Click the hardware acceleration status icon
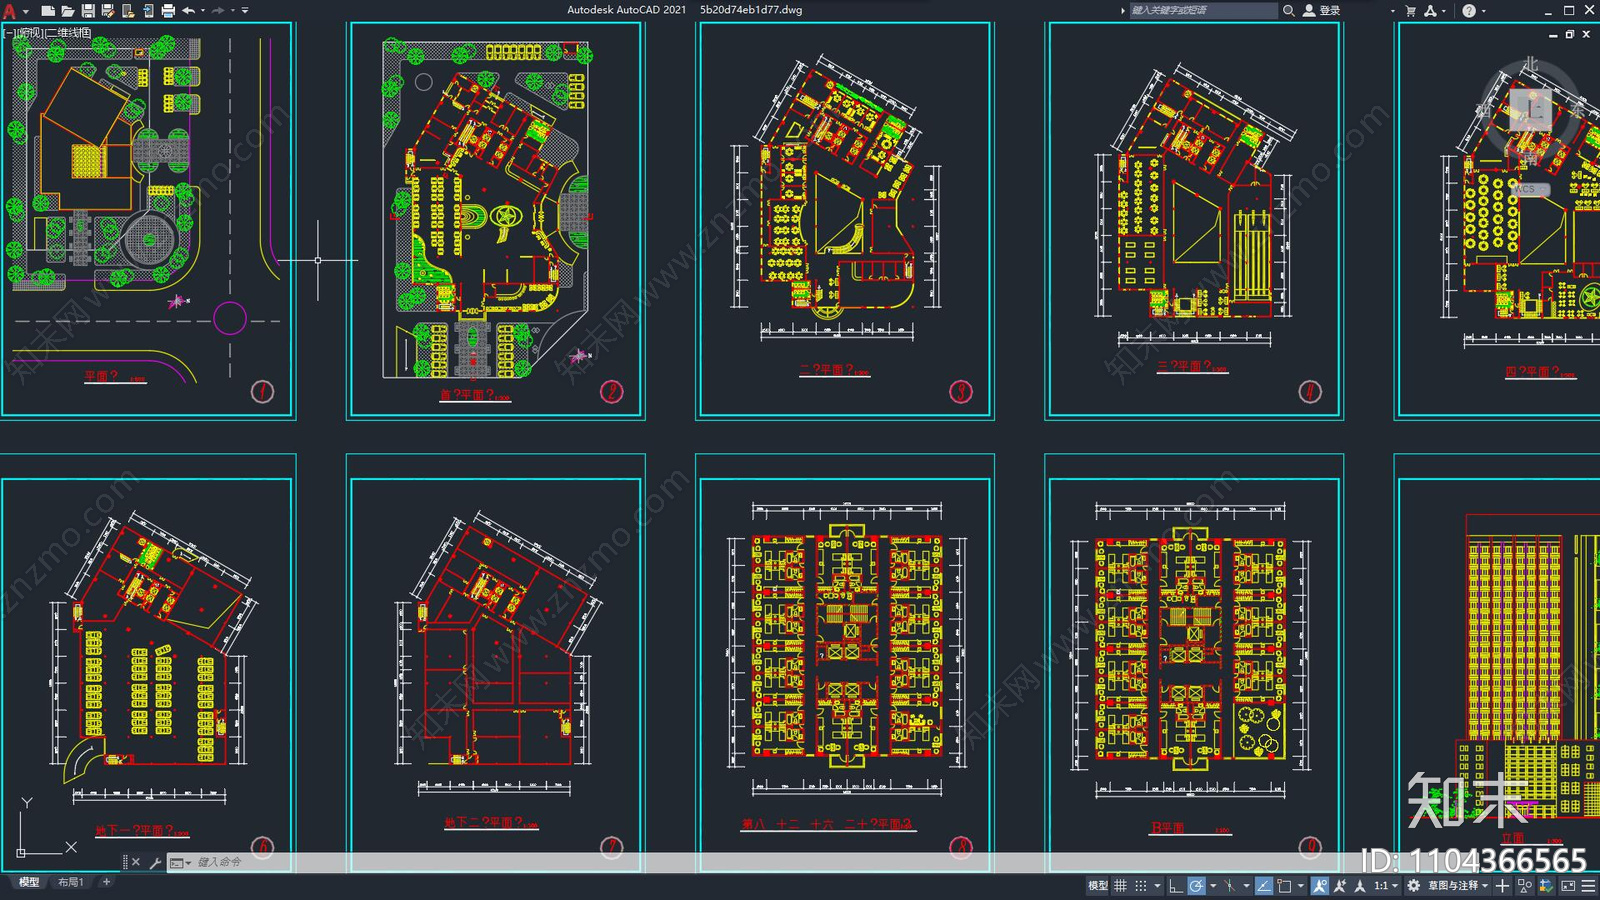The image size is (1600, 900). tap(1546, 885)
